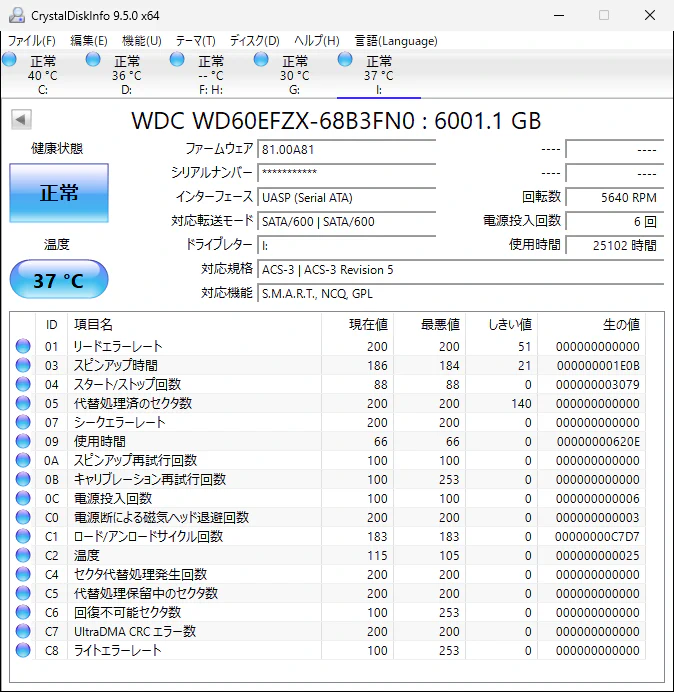Screen dimensions: 674x692
Task: Click status orb for attribute 03 スピンアップ時間
Action: pos(23,365)
